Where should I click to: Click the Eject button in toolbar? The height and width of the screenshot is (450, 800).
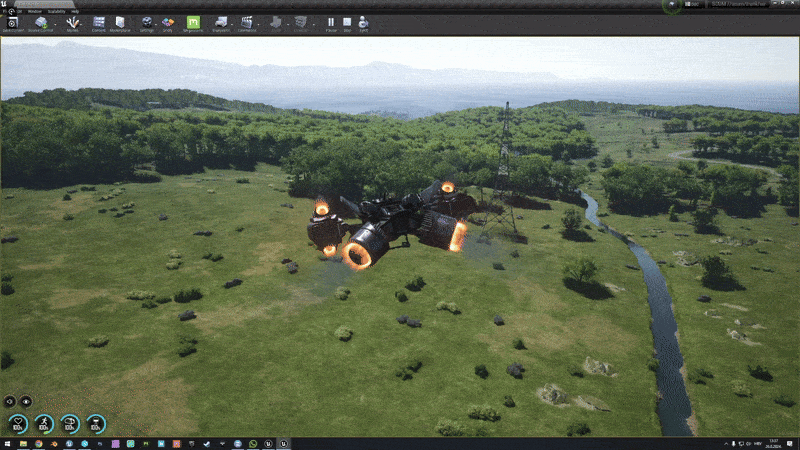coord(363,22)
